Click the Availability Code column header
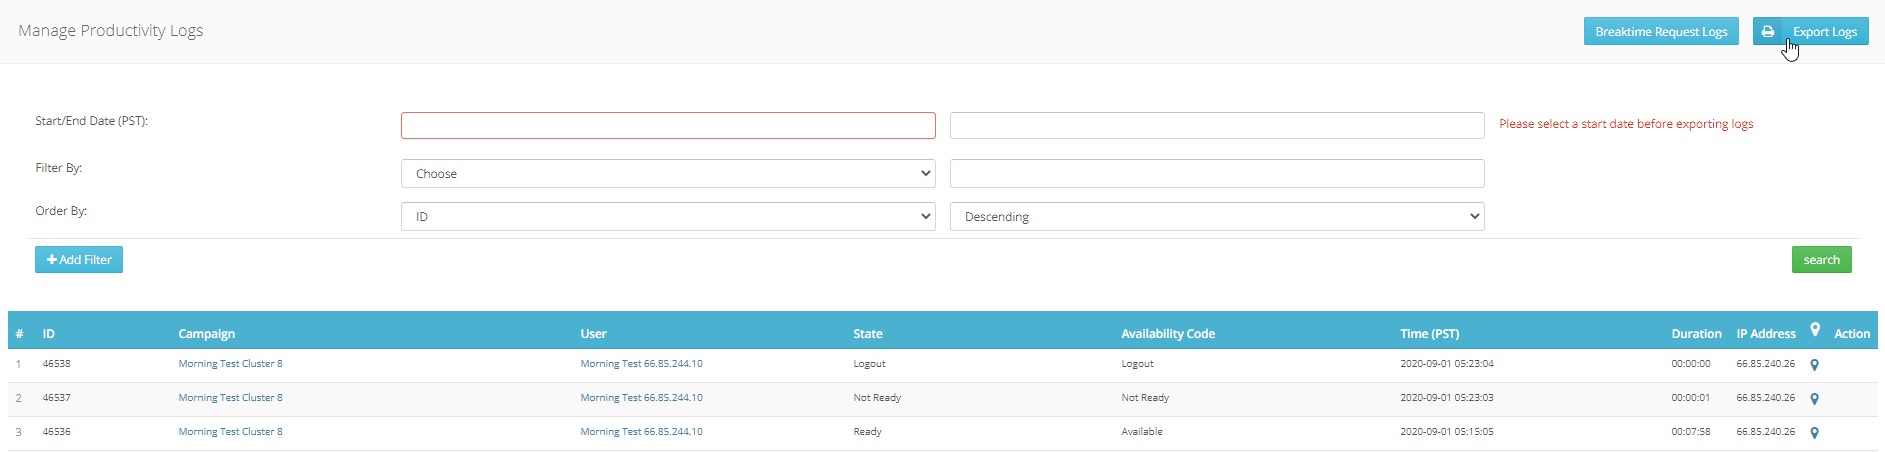This screenshot has width=1885, height=452. [x=1168, y=334]
